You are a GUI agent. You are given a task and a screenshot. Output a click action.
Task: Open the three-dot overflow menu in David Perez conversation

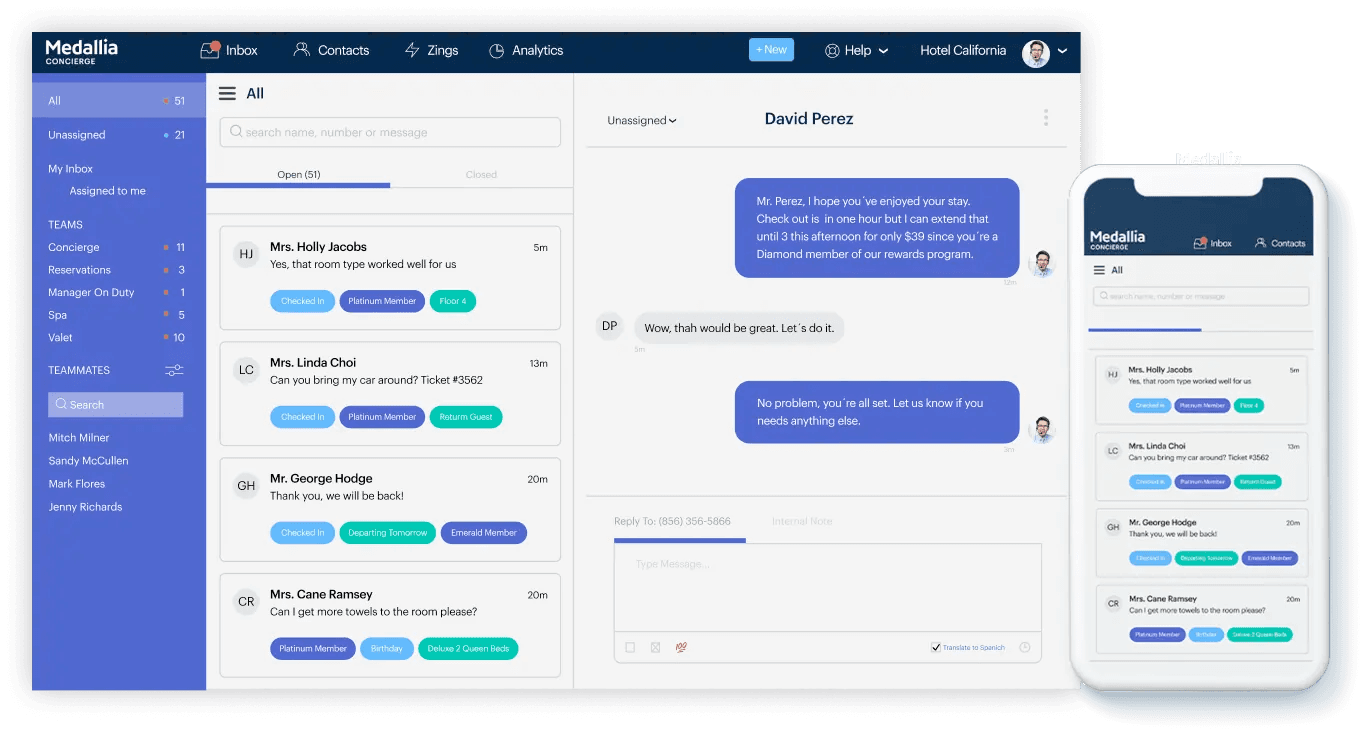pyautogui.click(x=1046, y=117)
